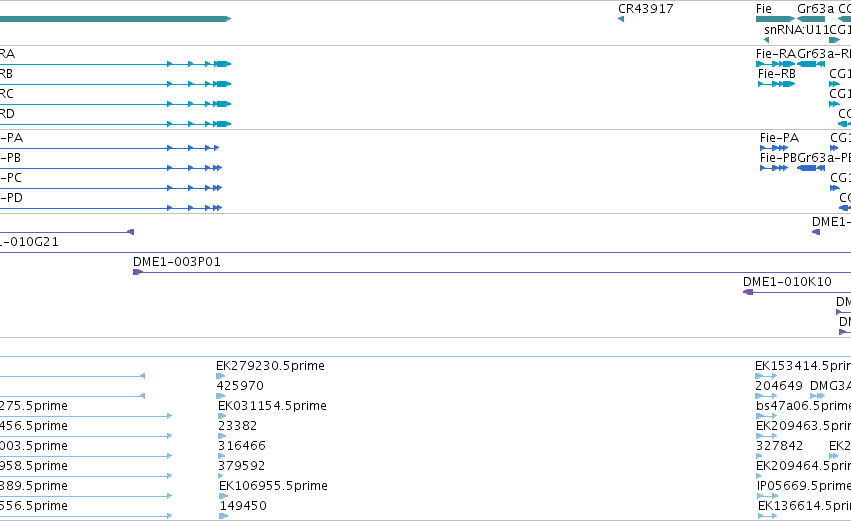
Task: Select the EK153414.5prime EST label
Action: click(803, 366)
